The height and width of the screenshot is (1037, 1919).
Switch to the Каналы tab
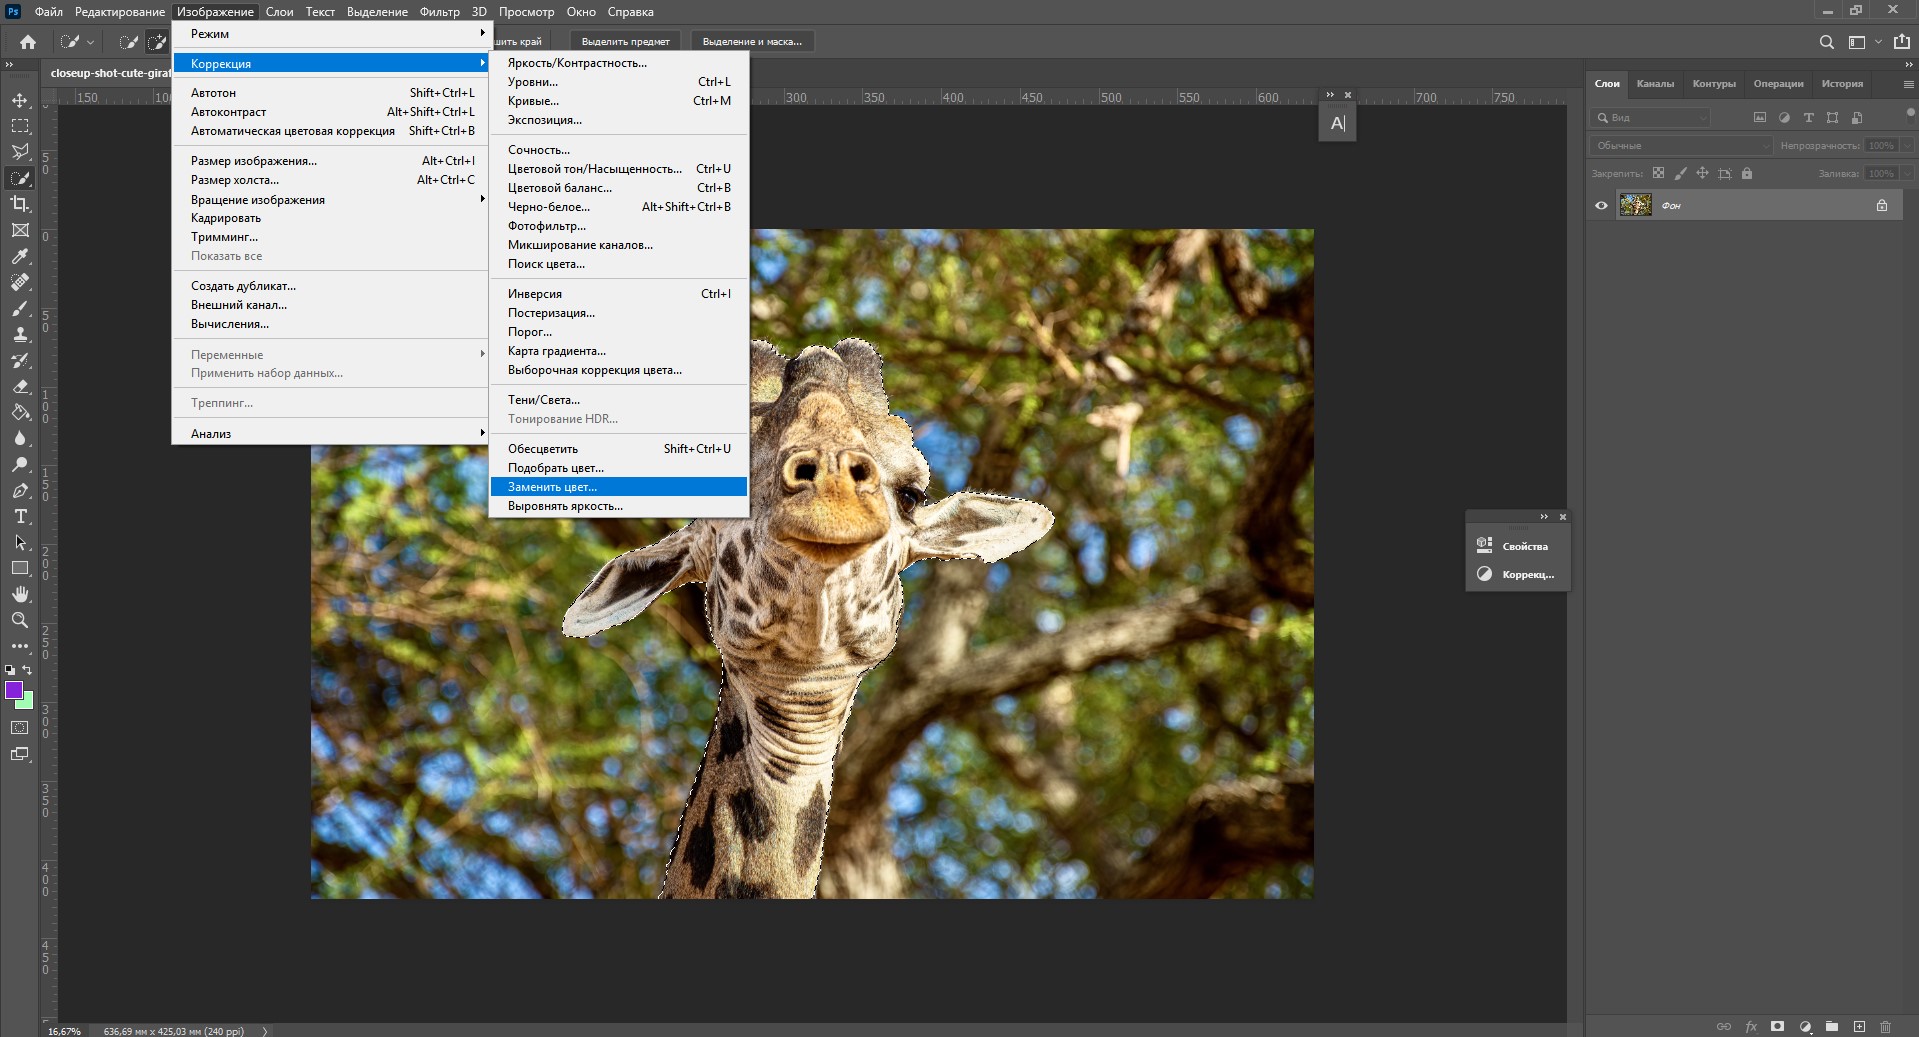pyautogui.click(x=1655, y=84)
